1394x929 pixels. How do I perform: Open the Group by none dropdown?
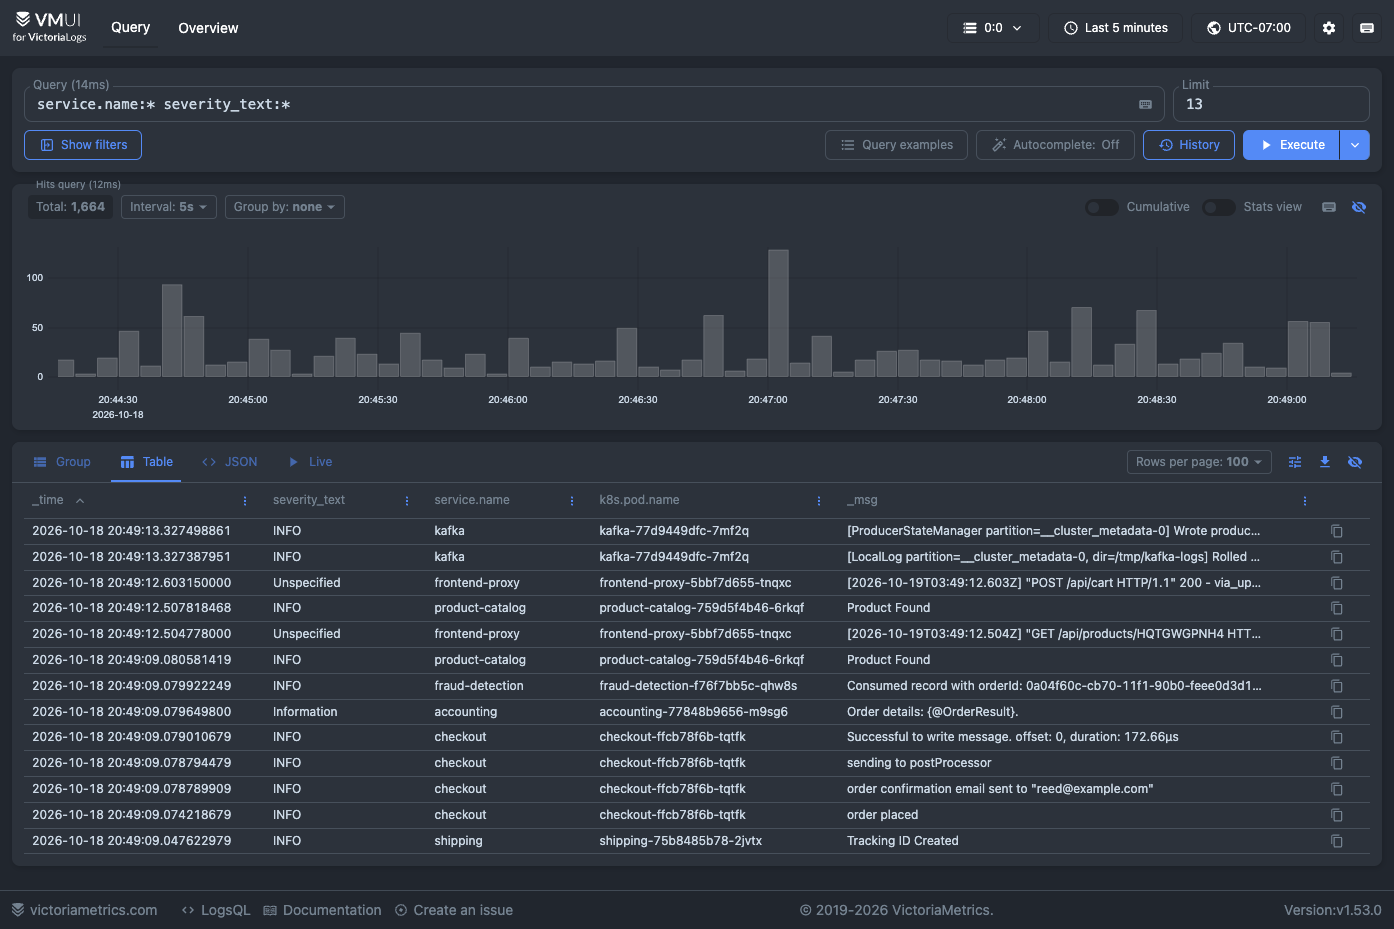(285, 207)
